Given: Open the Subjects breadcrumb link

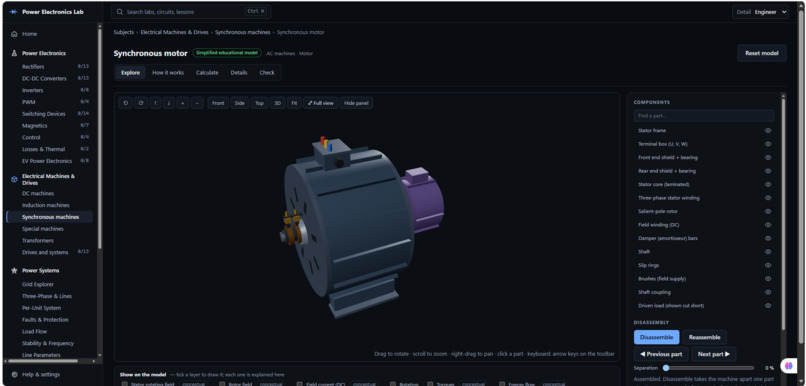Looking at the screenshot, I should (124, 32).
